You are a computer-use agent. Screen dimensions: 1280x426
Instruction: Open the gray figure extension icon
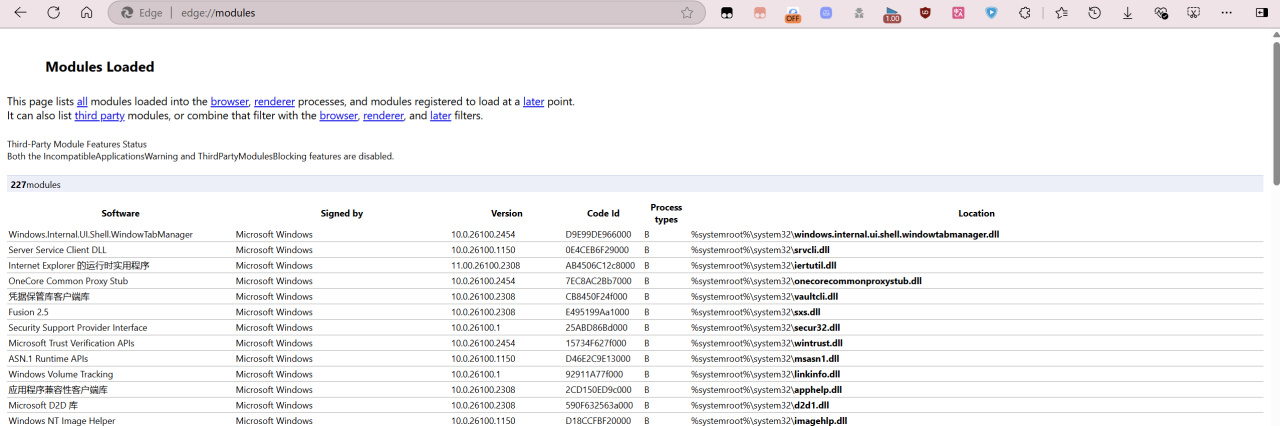pyautogui.click(x=859, y=13)
